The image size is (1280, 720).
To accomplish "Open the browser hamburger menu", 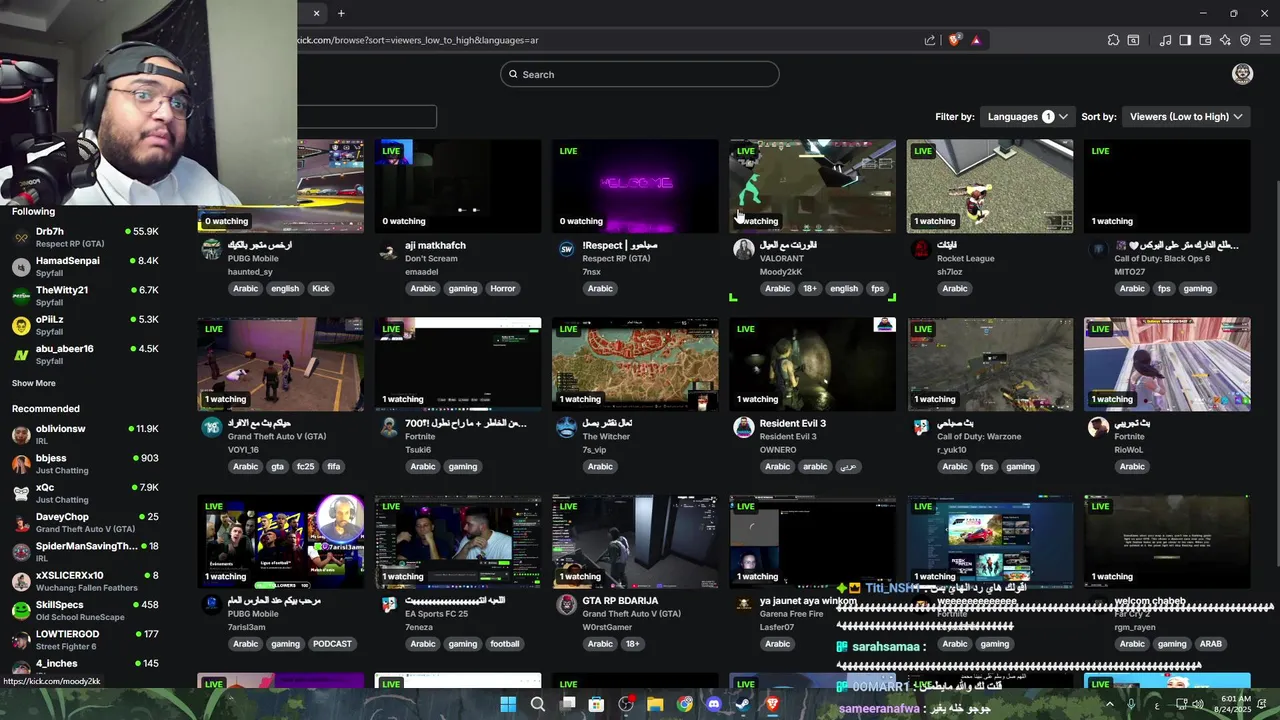I will [1265, 40].
